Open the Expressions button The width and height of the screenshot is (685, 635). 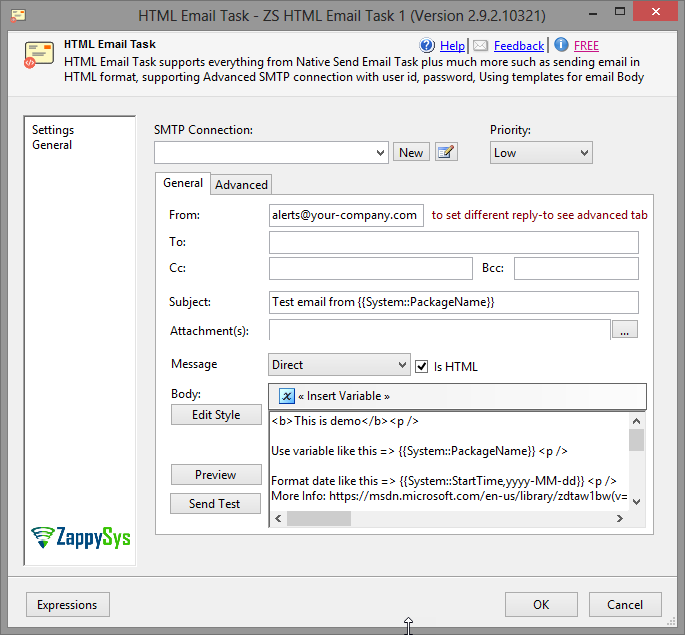click(67, 604)
